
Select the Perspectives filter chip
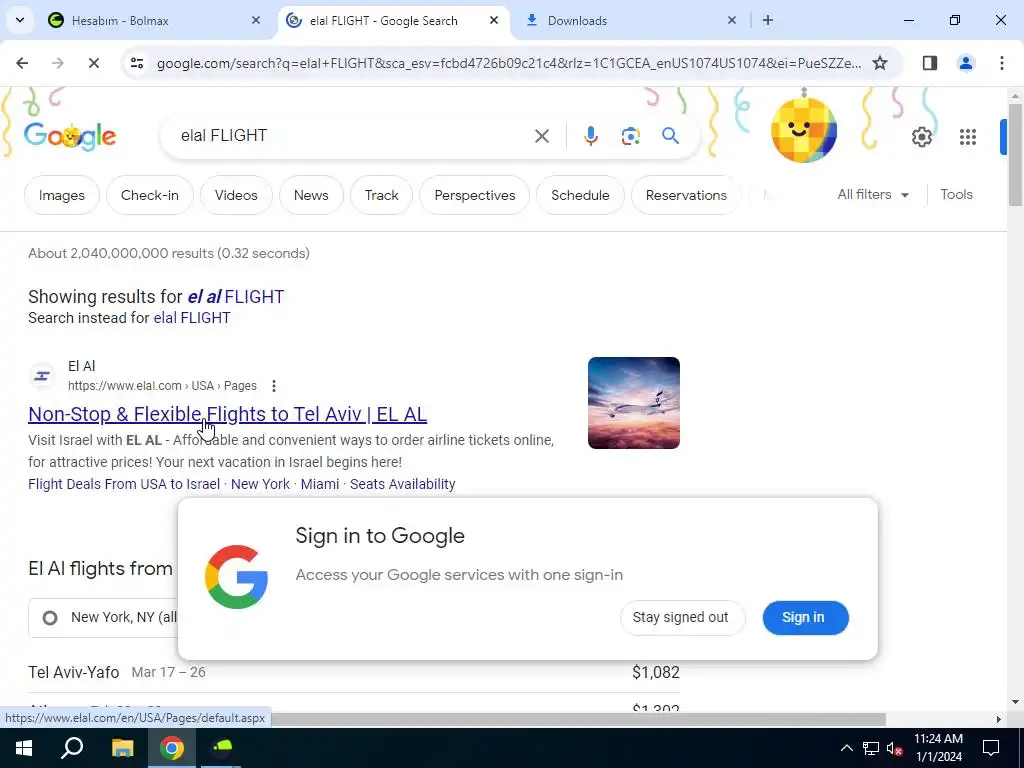475,195
